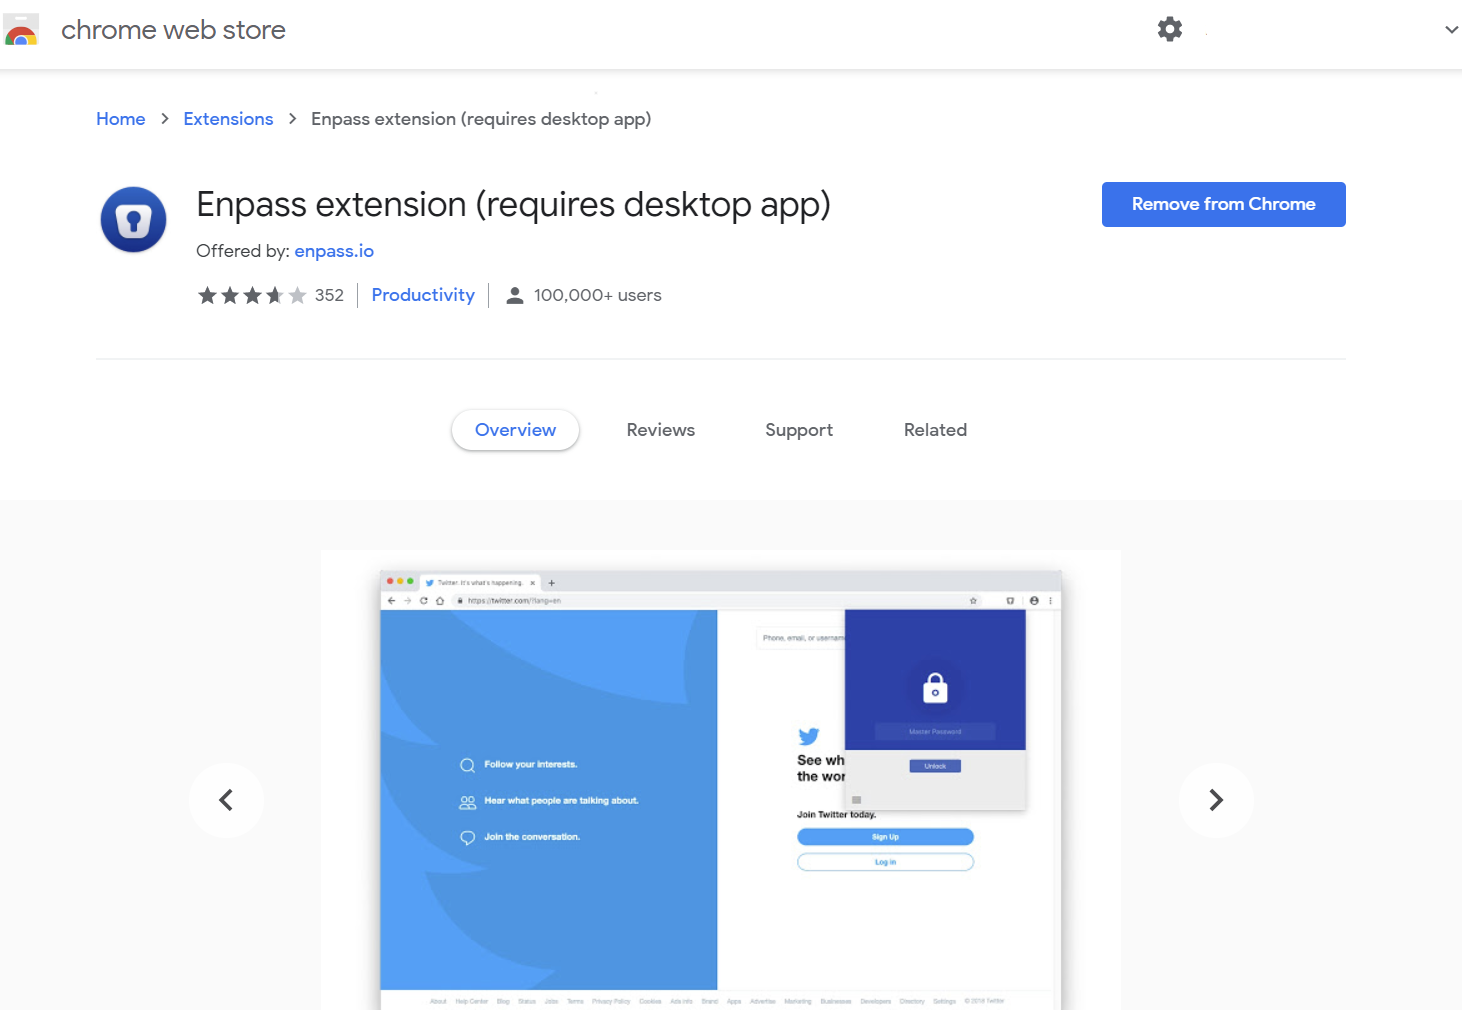This screenshot has width=1462, height=1010.
Task: Click the extension title heading
Action: click(x=513, y=205)
